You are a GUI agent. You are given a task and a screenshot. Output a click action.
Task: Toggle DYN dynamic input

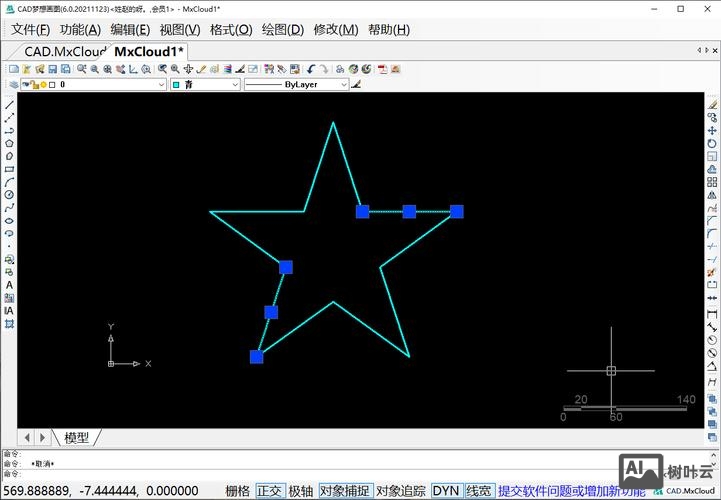coord(445,491)
